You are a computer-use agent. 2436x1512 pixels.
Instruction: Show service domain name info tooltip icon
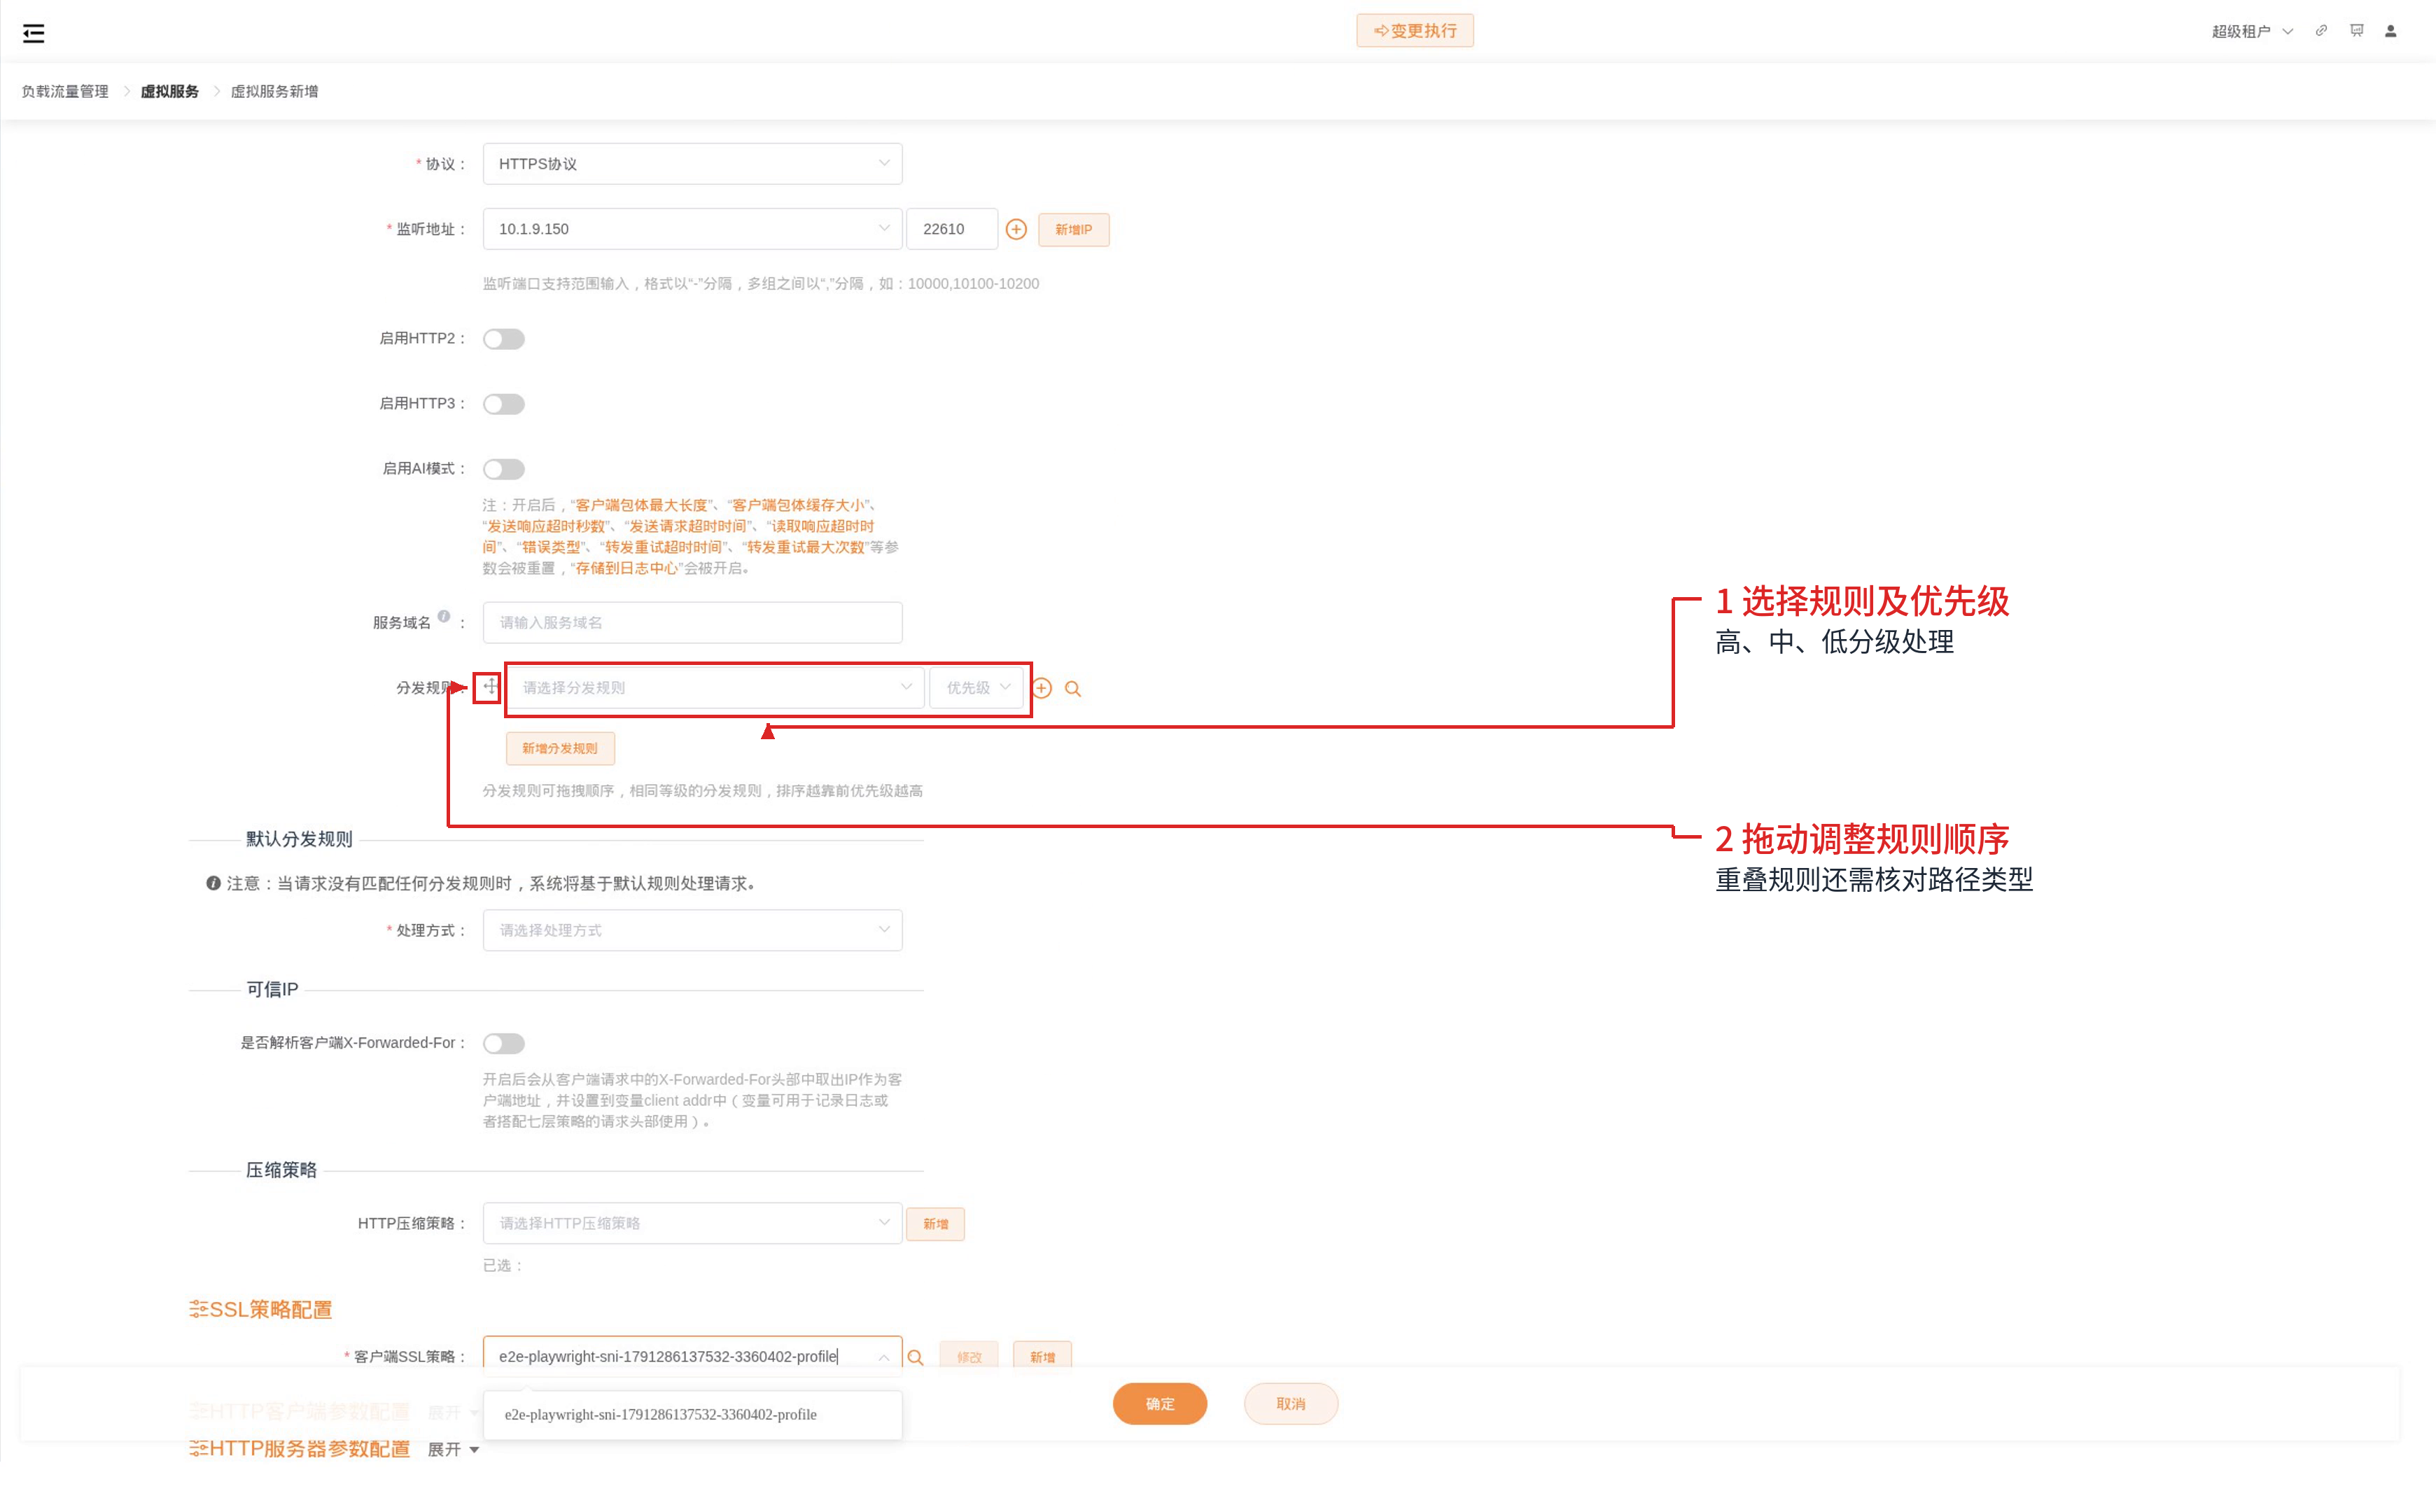point(444,616)
